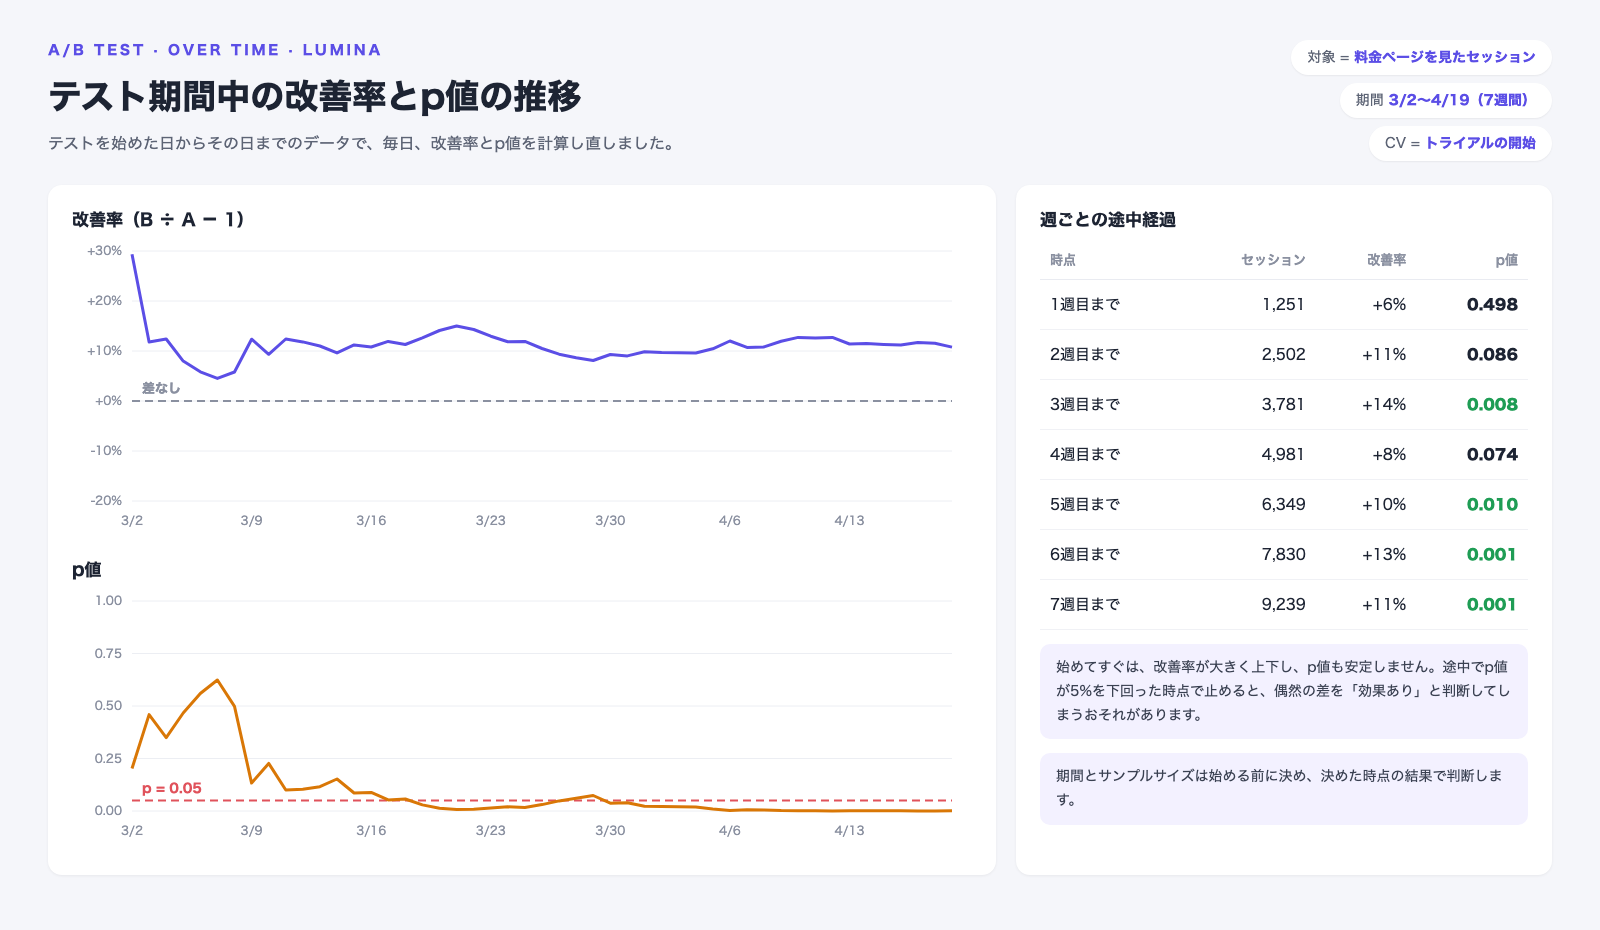Image resolution: width=1600 pixels, height=930 pixels.
Task: Click the session count 1,251
Action: click(1283, 304)
